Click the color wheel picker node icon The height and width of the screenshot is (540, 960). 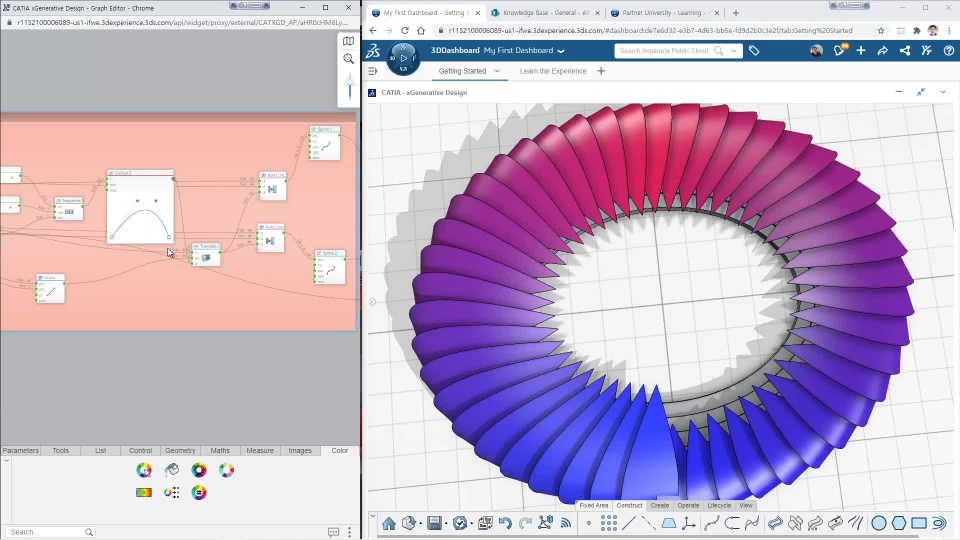coord(144,470)
